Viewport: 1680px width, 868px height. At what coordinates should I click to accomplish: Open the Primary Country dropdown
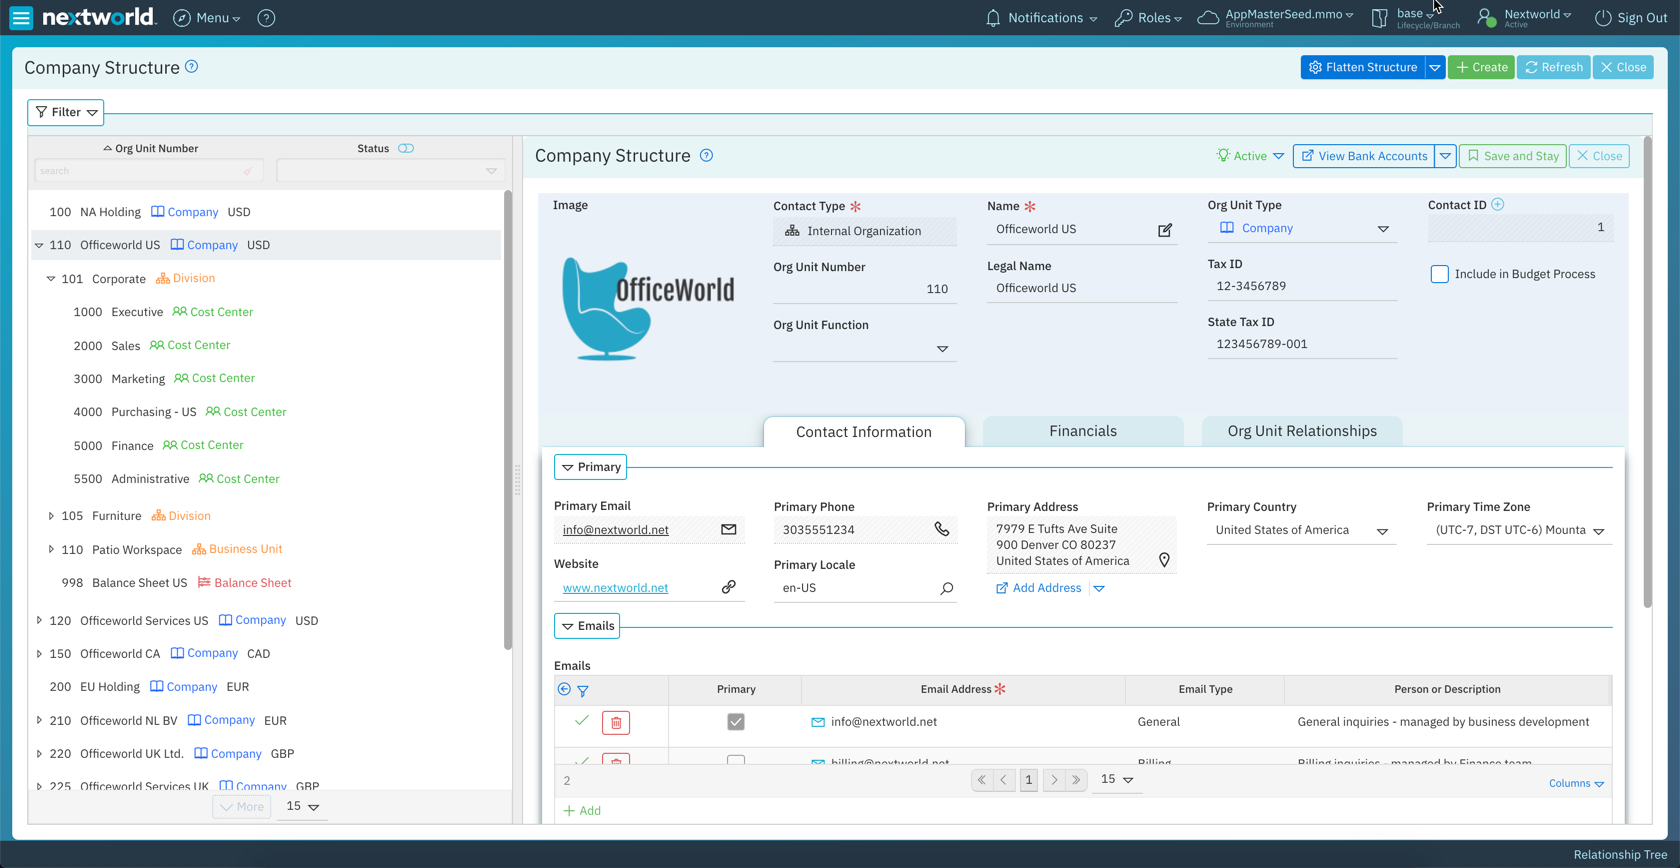(1382, 531)
